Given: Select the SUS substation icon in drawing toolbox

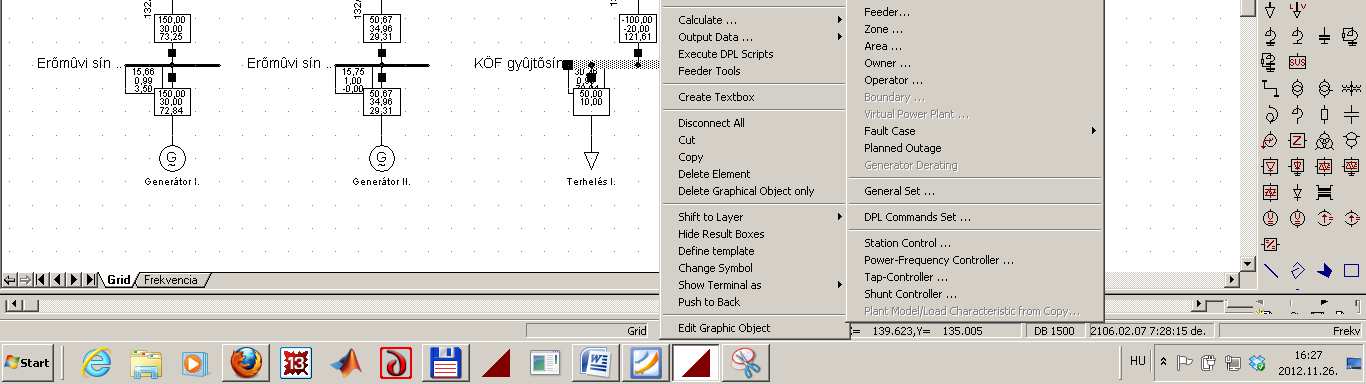Looking at the screenshot, I should [1297, 61].
